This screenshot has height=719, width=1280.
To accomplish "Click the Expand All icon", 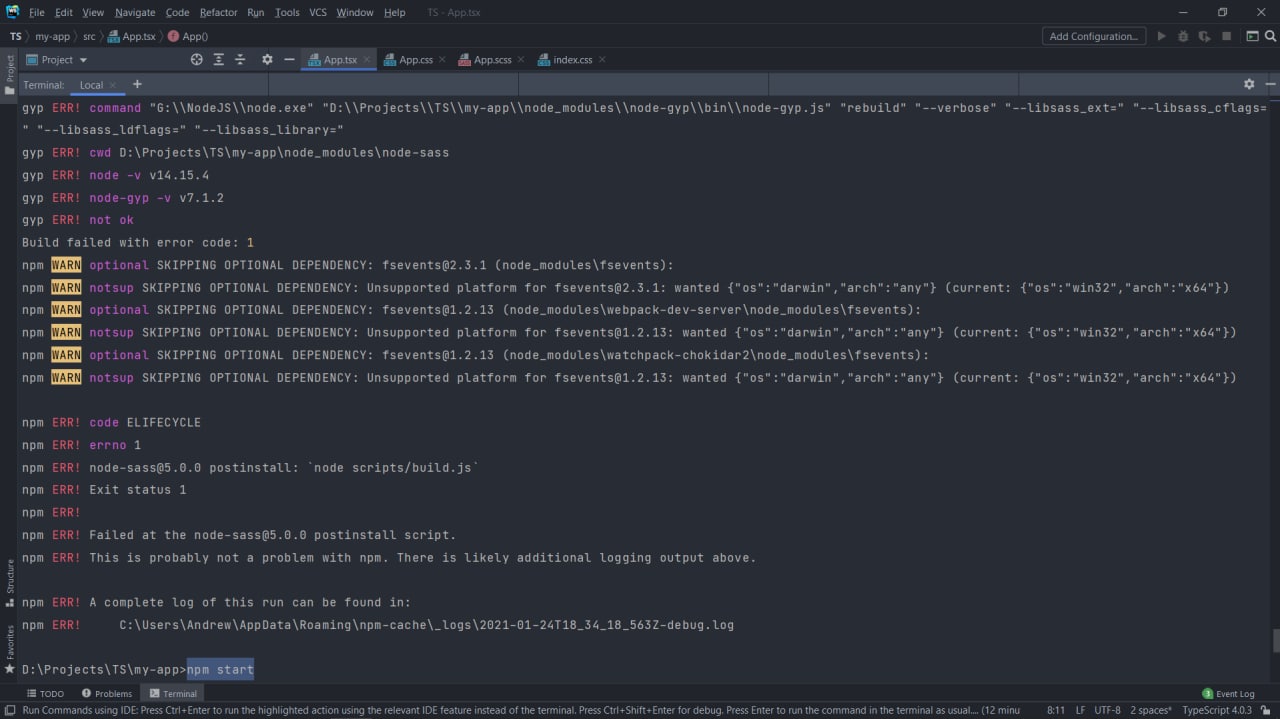I will (x=219, y=60).
